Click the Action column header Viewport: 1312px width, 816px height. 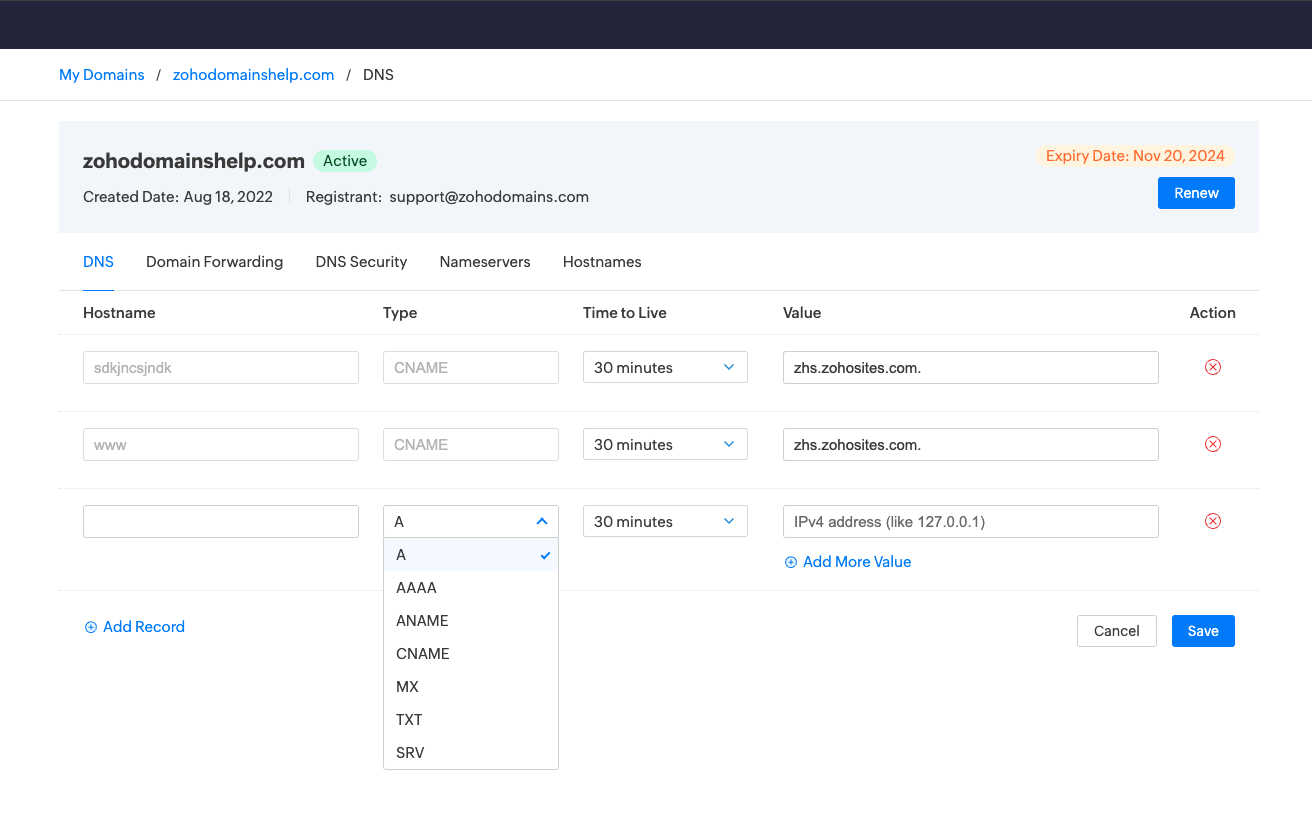[x=1213, y=313]
